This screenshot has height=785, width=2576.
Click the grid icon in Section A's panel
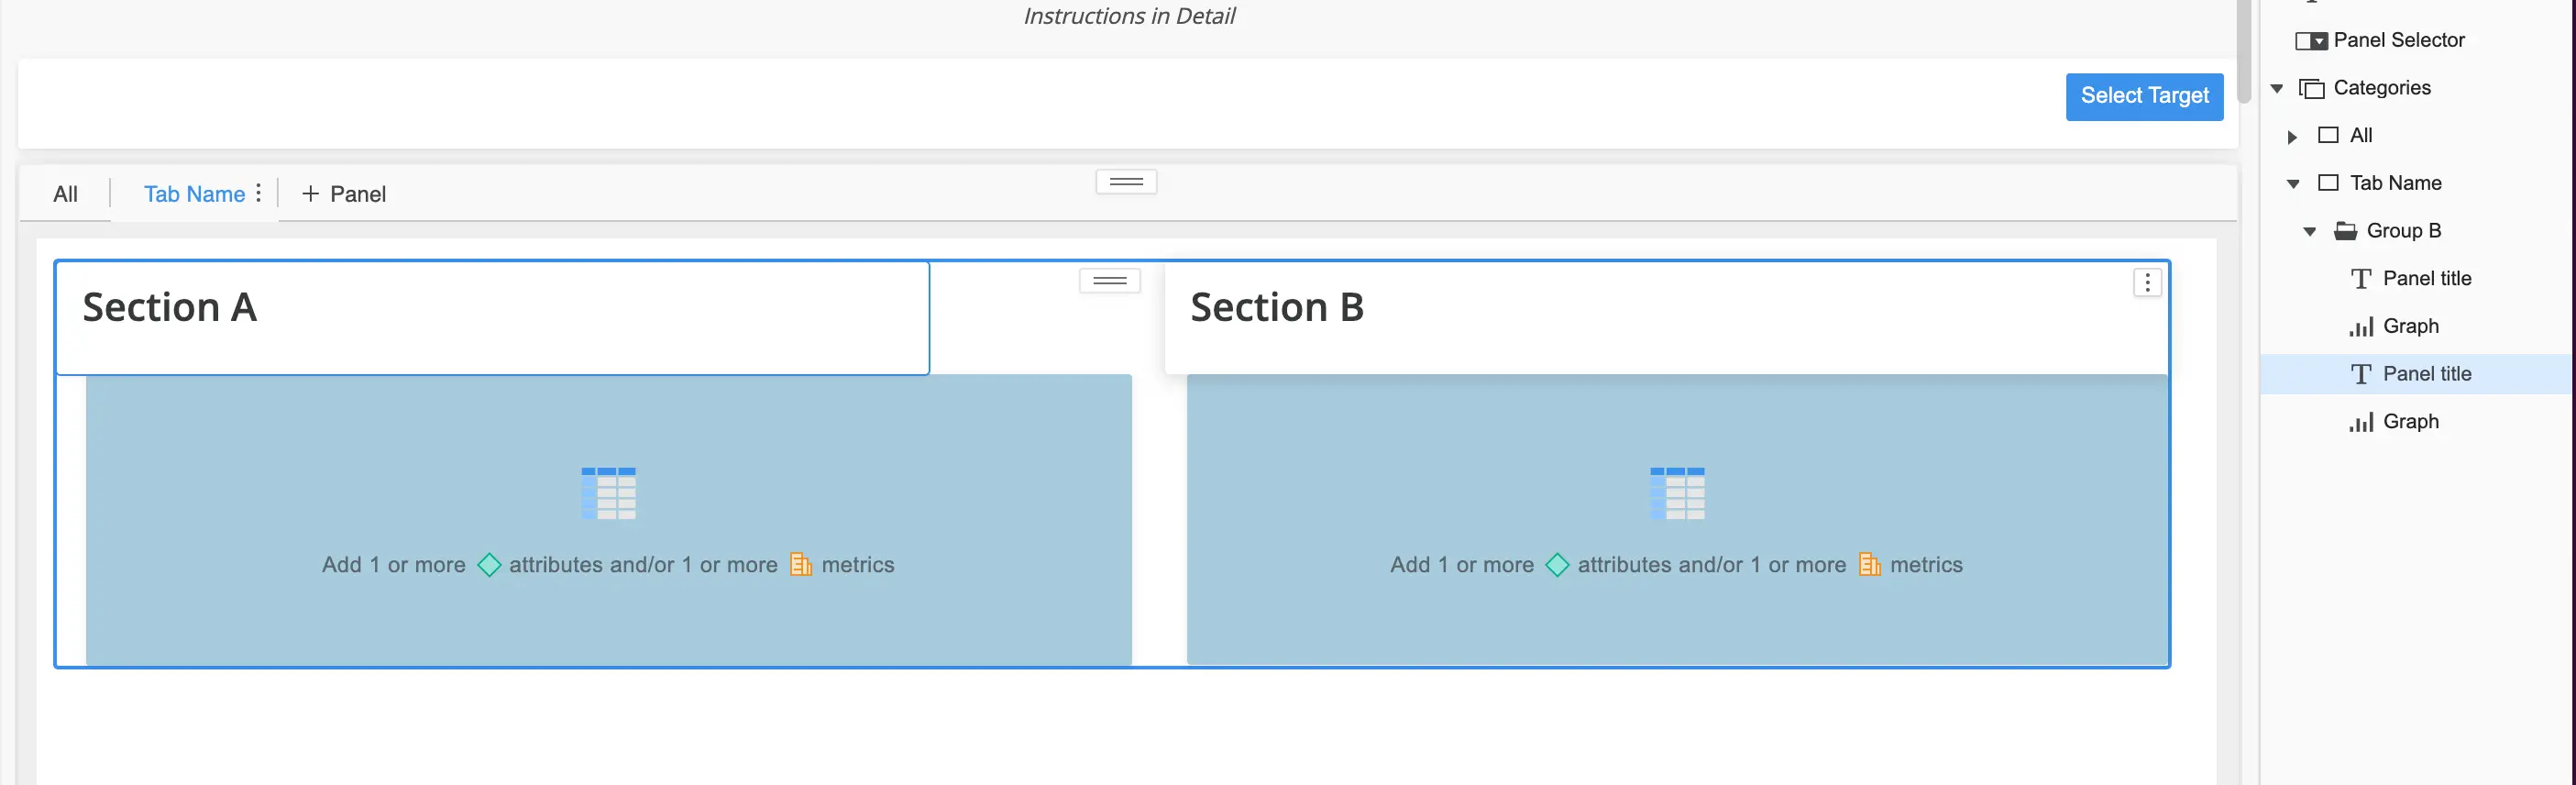tap(608, 493)
